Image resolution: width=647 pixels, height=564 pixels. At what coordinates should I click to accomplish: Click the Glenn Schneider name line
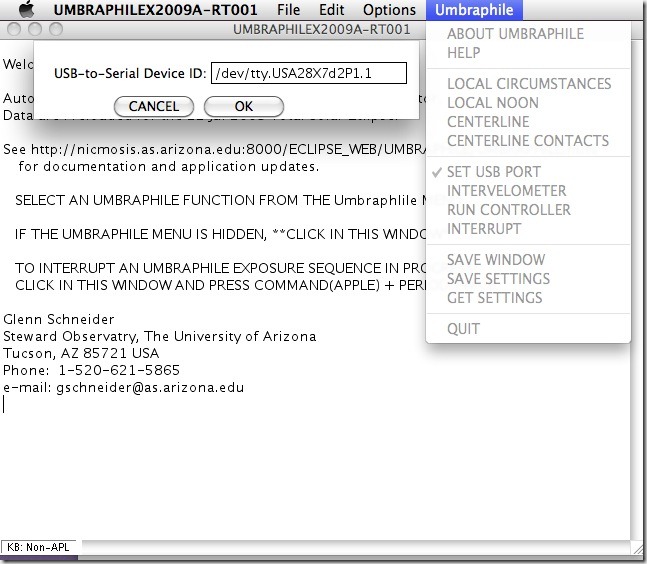tap(59, 319)
